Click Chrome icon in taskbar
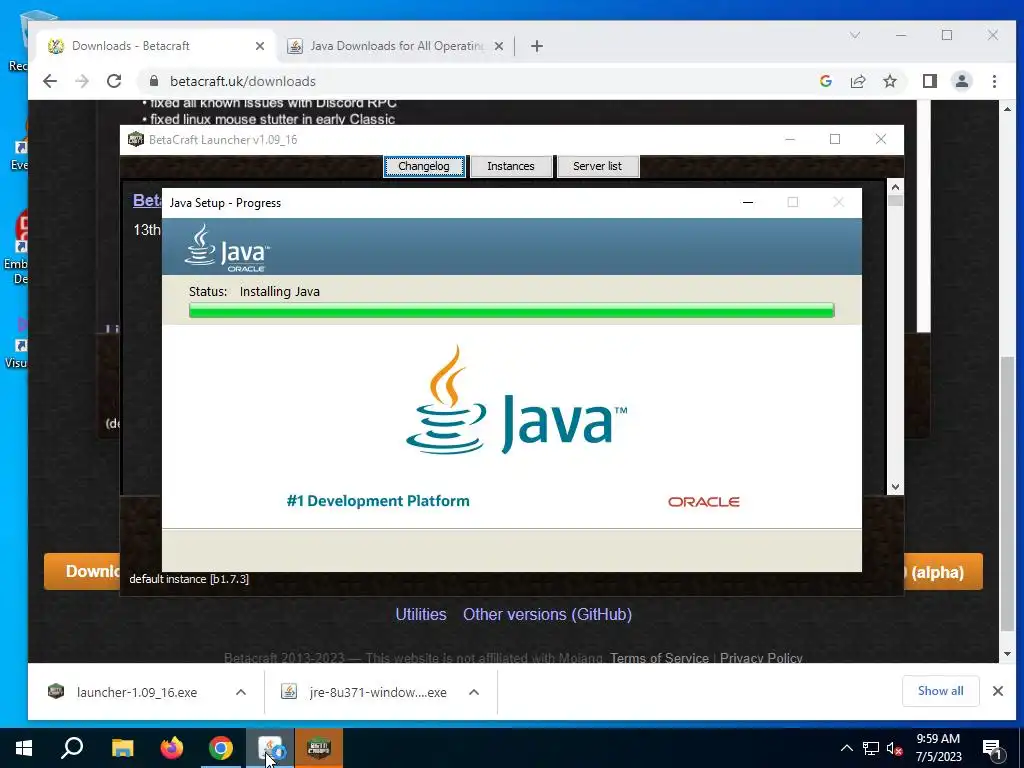 coord(221,748)
